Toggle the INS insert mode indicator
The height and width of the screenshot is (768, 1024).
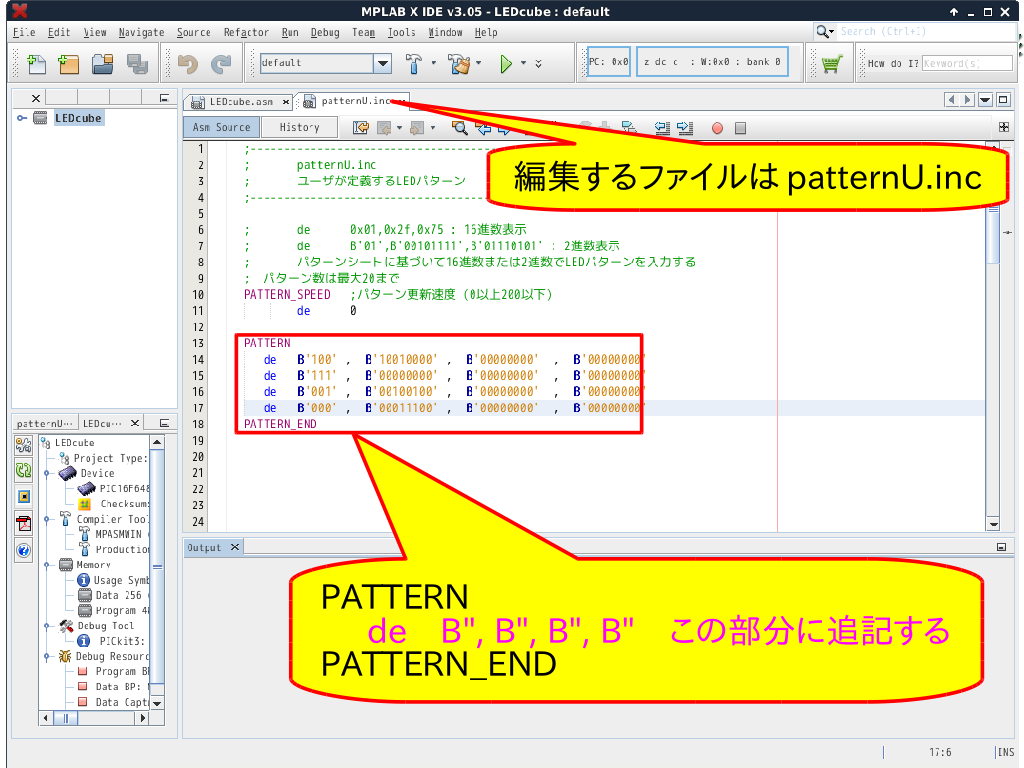click(x=1006, y=752)
